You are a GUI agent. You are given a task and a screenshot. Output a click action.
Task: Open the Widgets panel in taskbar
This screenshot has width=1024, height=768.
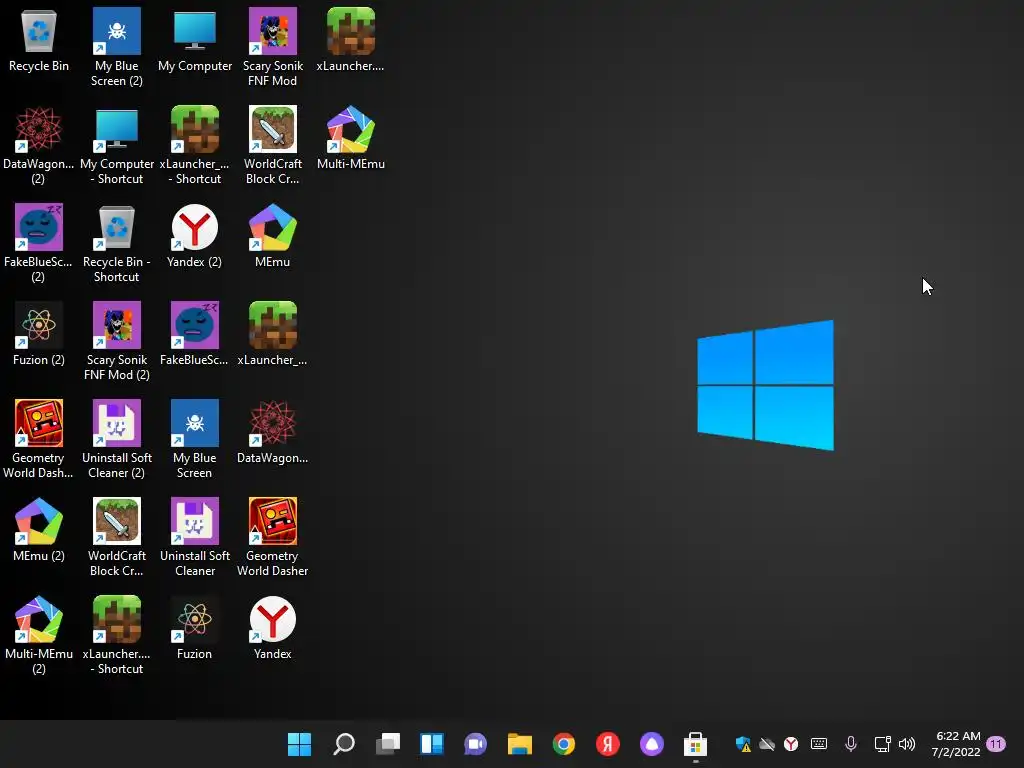(432, 744)
